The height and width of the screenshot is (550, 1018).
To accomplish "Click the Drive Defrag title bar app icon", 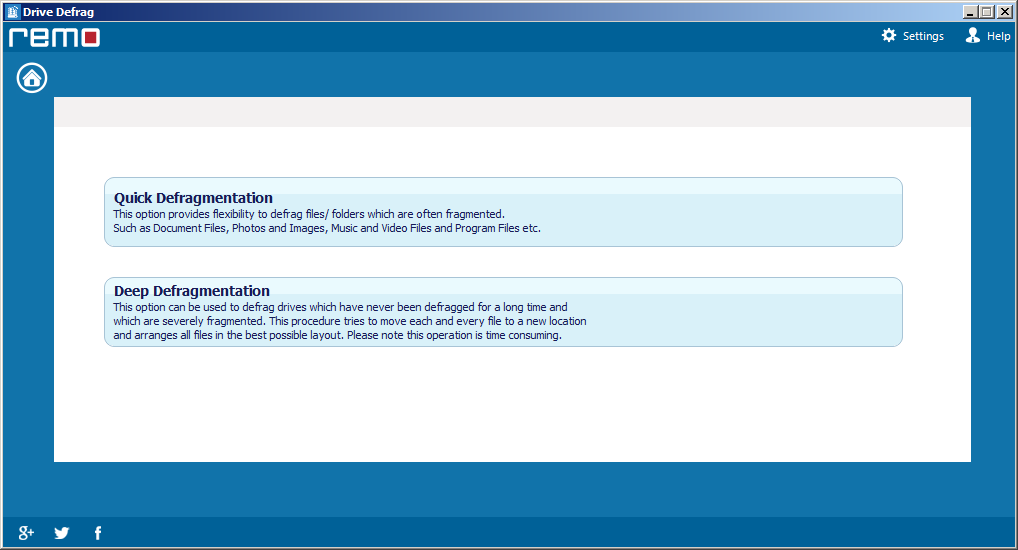I will (13, 12).
